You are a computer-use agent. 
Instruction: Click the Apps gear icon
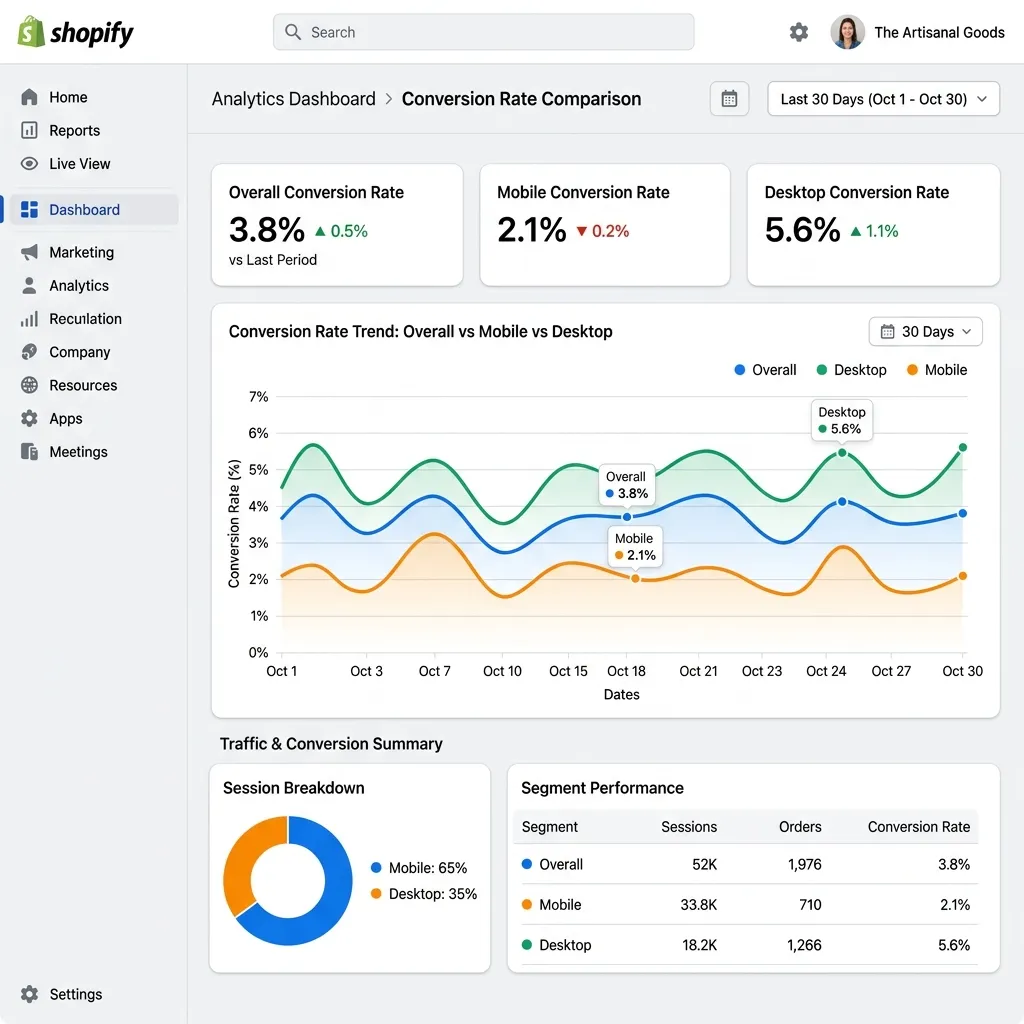29,419
